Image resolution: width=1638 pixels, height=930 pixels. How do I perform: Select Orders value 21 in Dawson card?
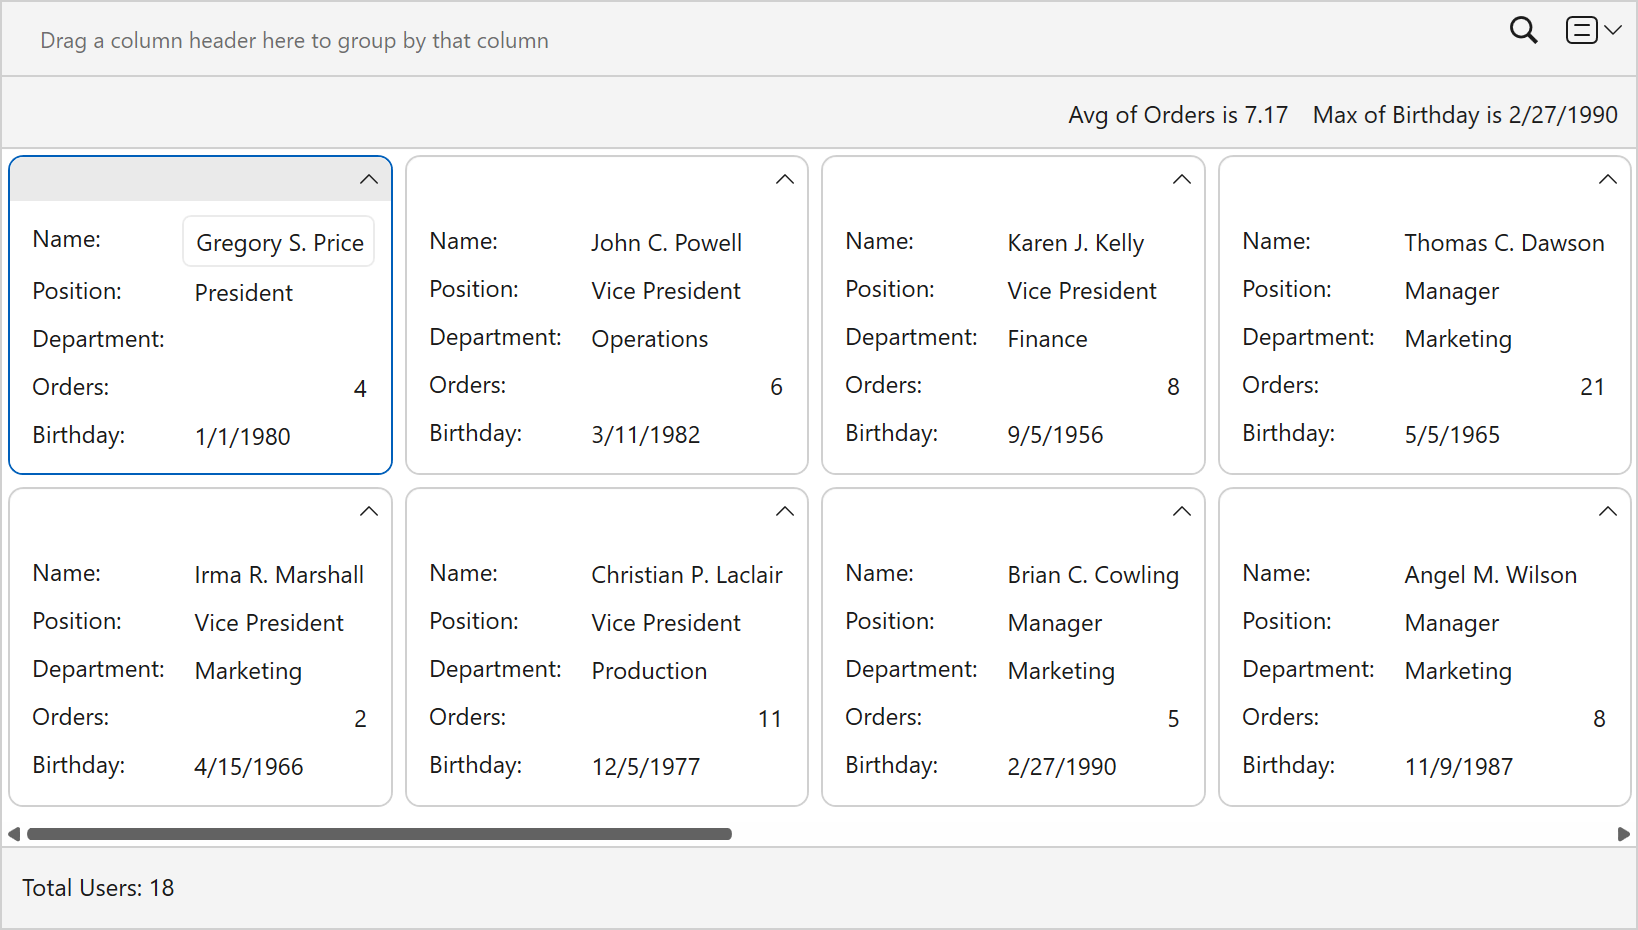tap(1591, 387)
